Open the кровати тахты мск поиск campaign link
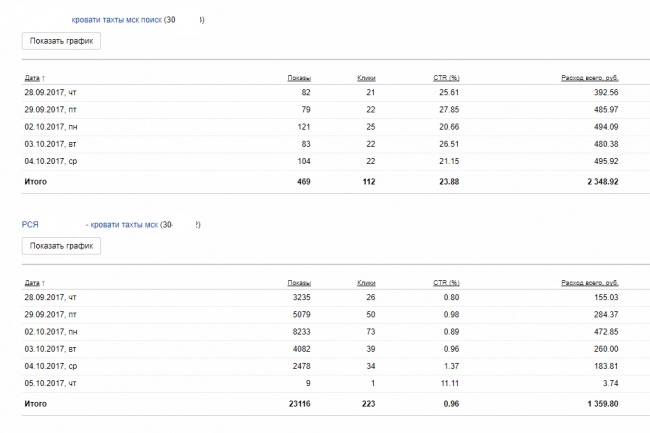Screen dimensions: 650x433 [x=116, y=20]
